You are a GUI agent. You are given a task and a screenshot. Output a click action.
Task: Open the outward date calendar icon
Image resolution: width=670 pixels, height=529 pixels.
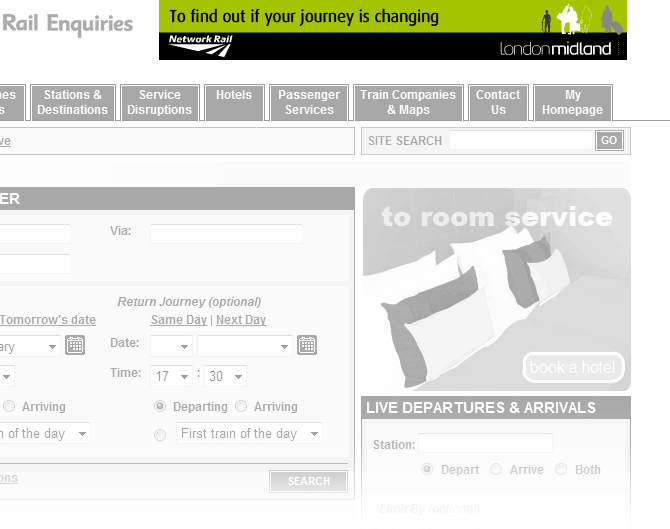pyautogui.click(x=75, y=345)
